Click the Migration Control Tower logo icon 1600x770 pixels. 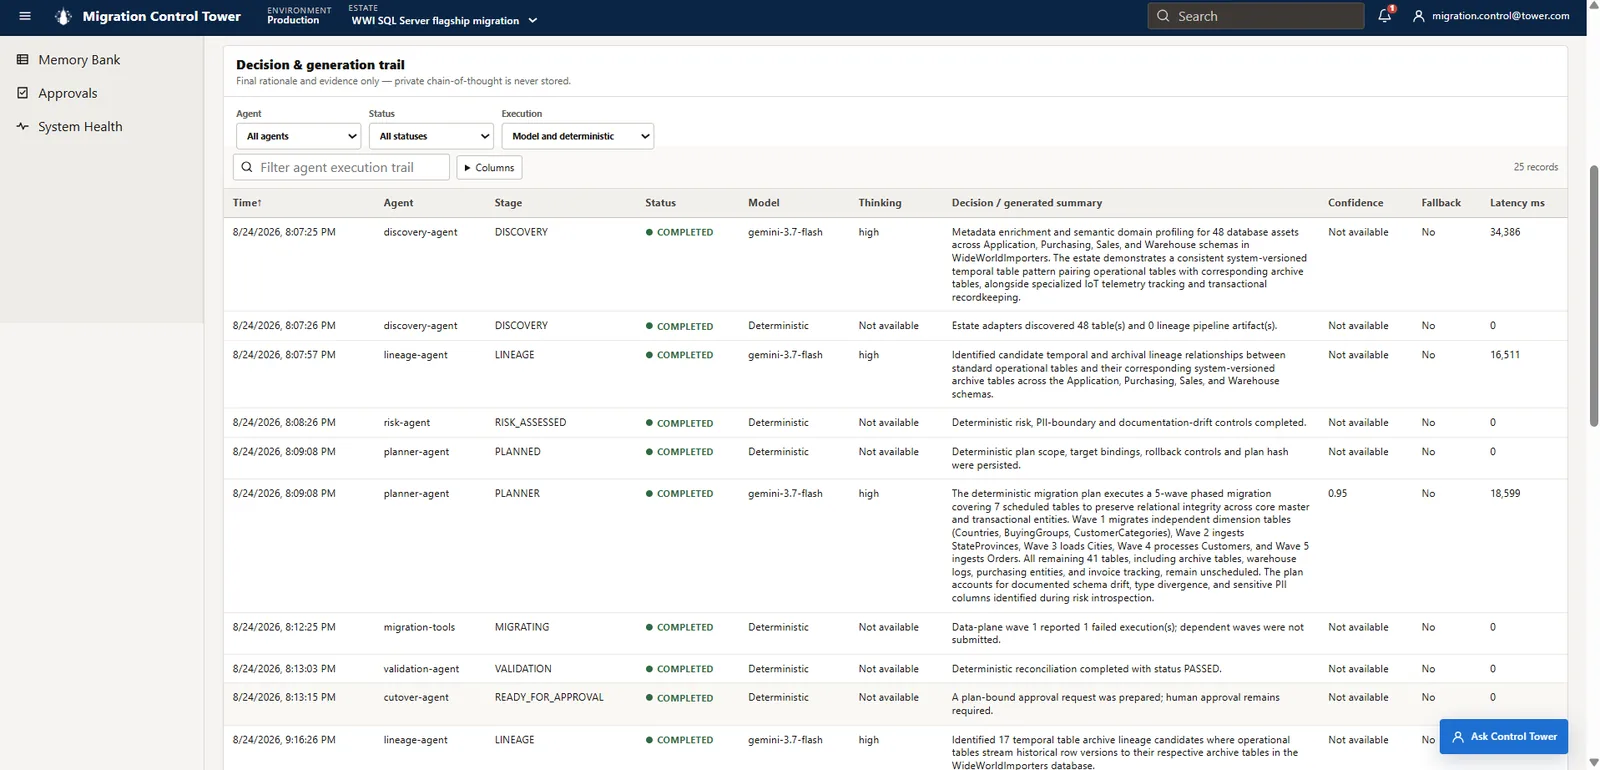tap(63, 16)
